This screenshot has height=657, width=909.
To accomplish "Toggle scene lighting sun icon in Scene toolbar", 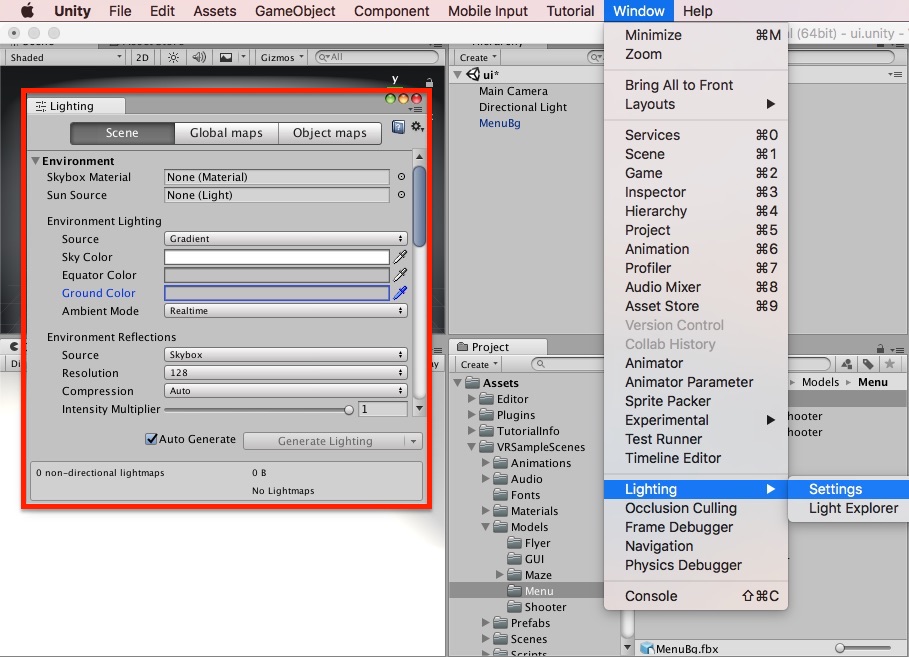I will [173, 57].
